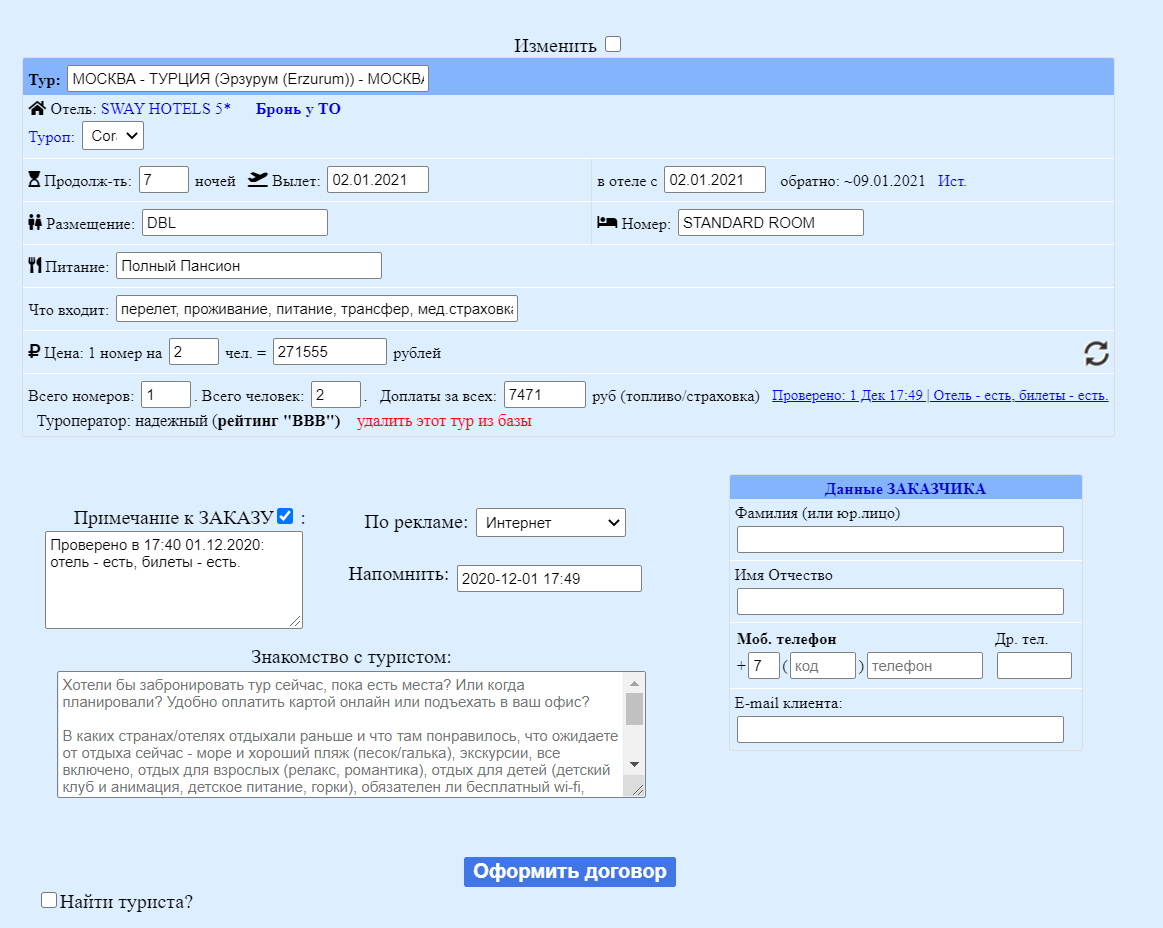The image size is (1163, 928).
Task: Click the refresh price arrows icon
Action: tap(1096, 353)
